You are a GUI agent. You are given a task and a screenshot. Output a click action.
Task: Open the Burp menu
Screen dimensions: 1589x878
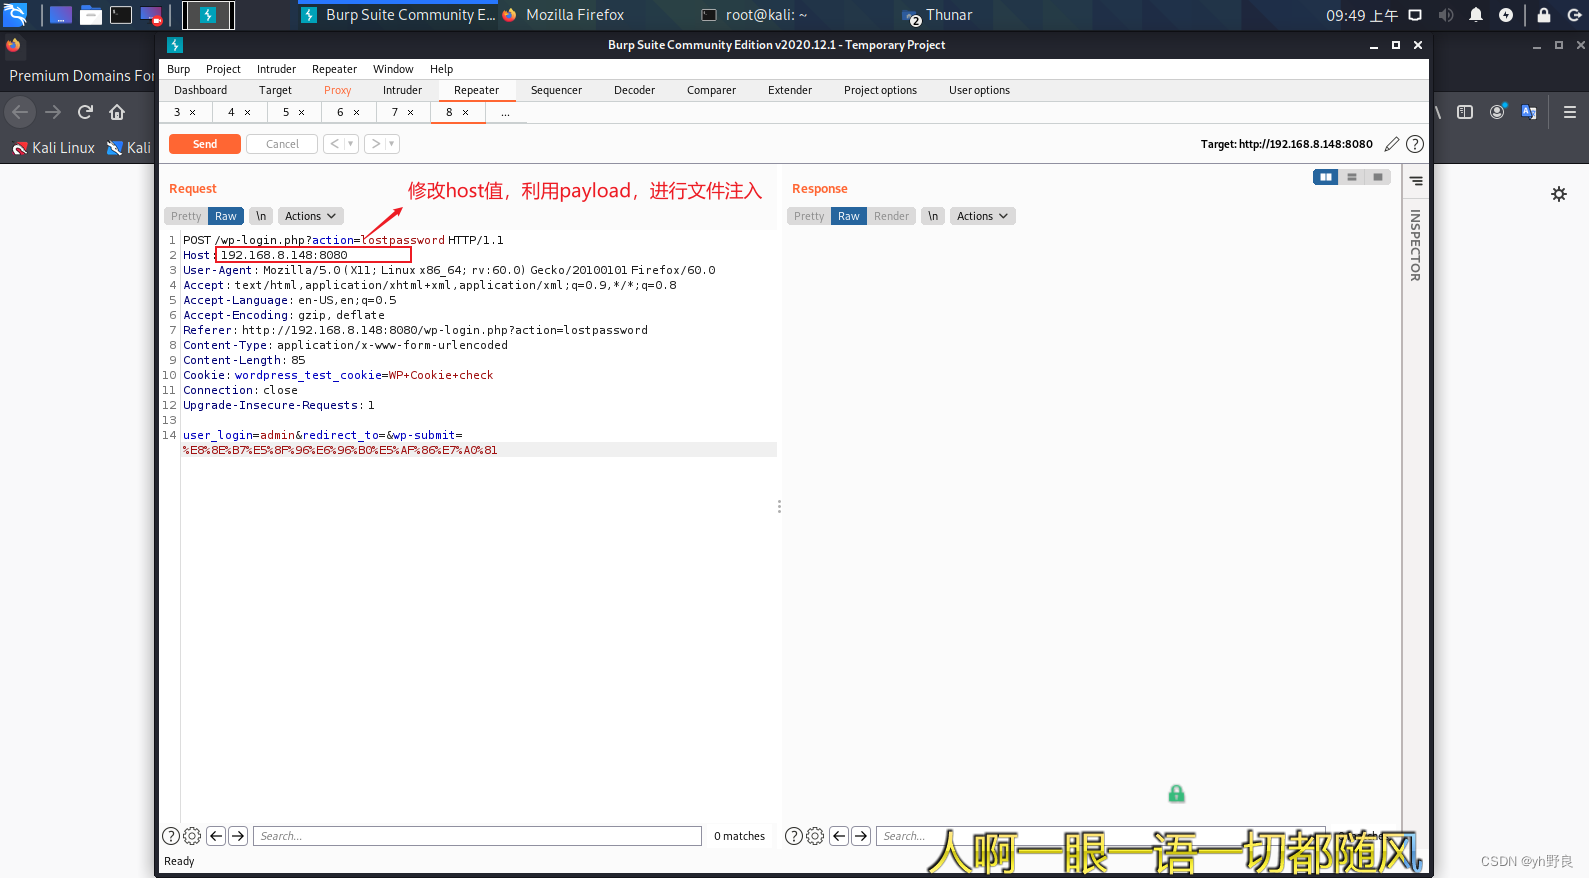point(178,69)
